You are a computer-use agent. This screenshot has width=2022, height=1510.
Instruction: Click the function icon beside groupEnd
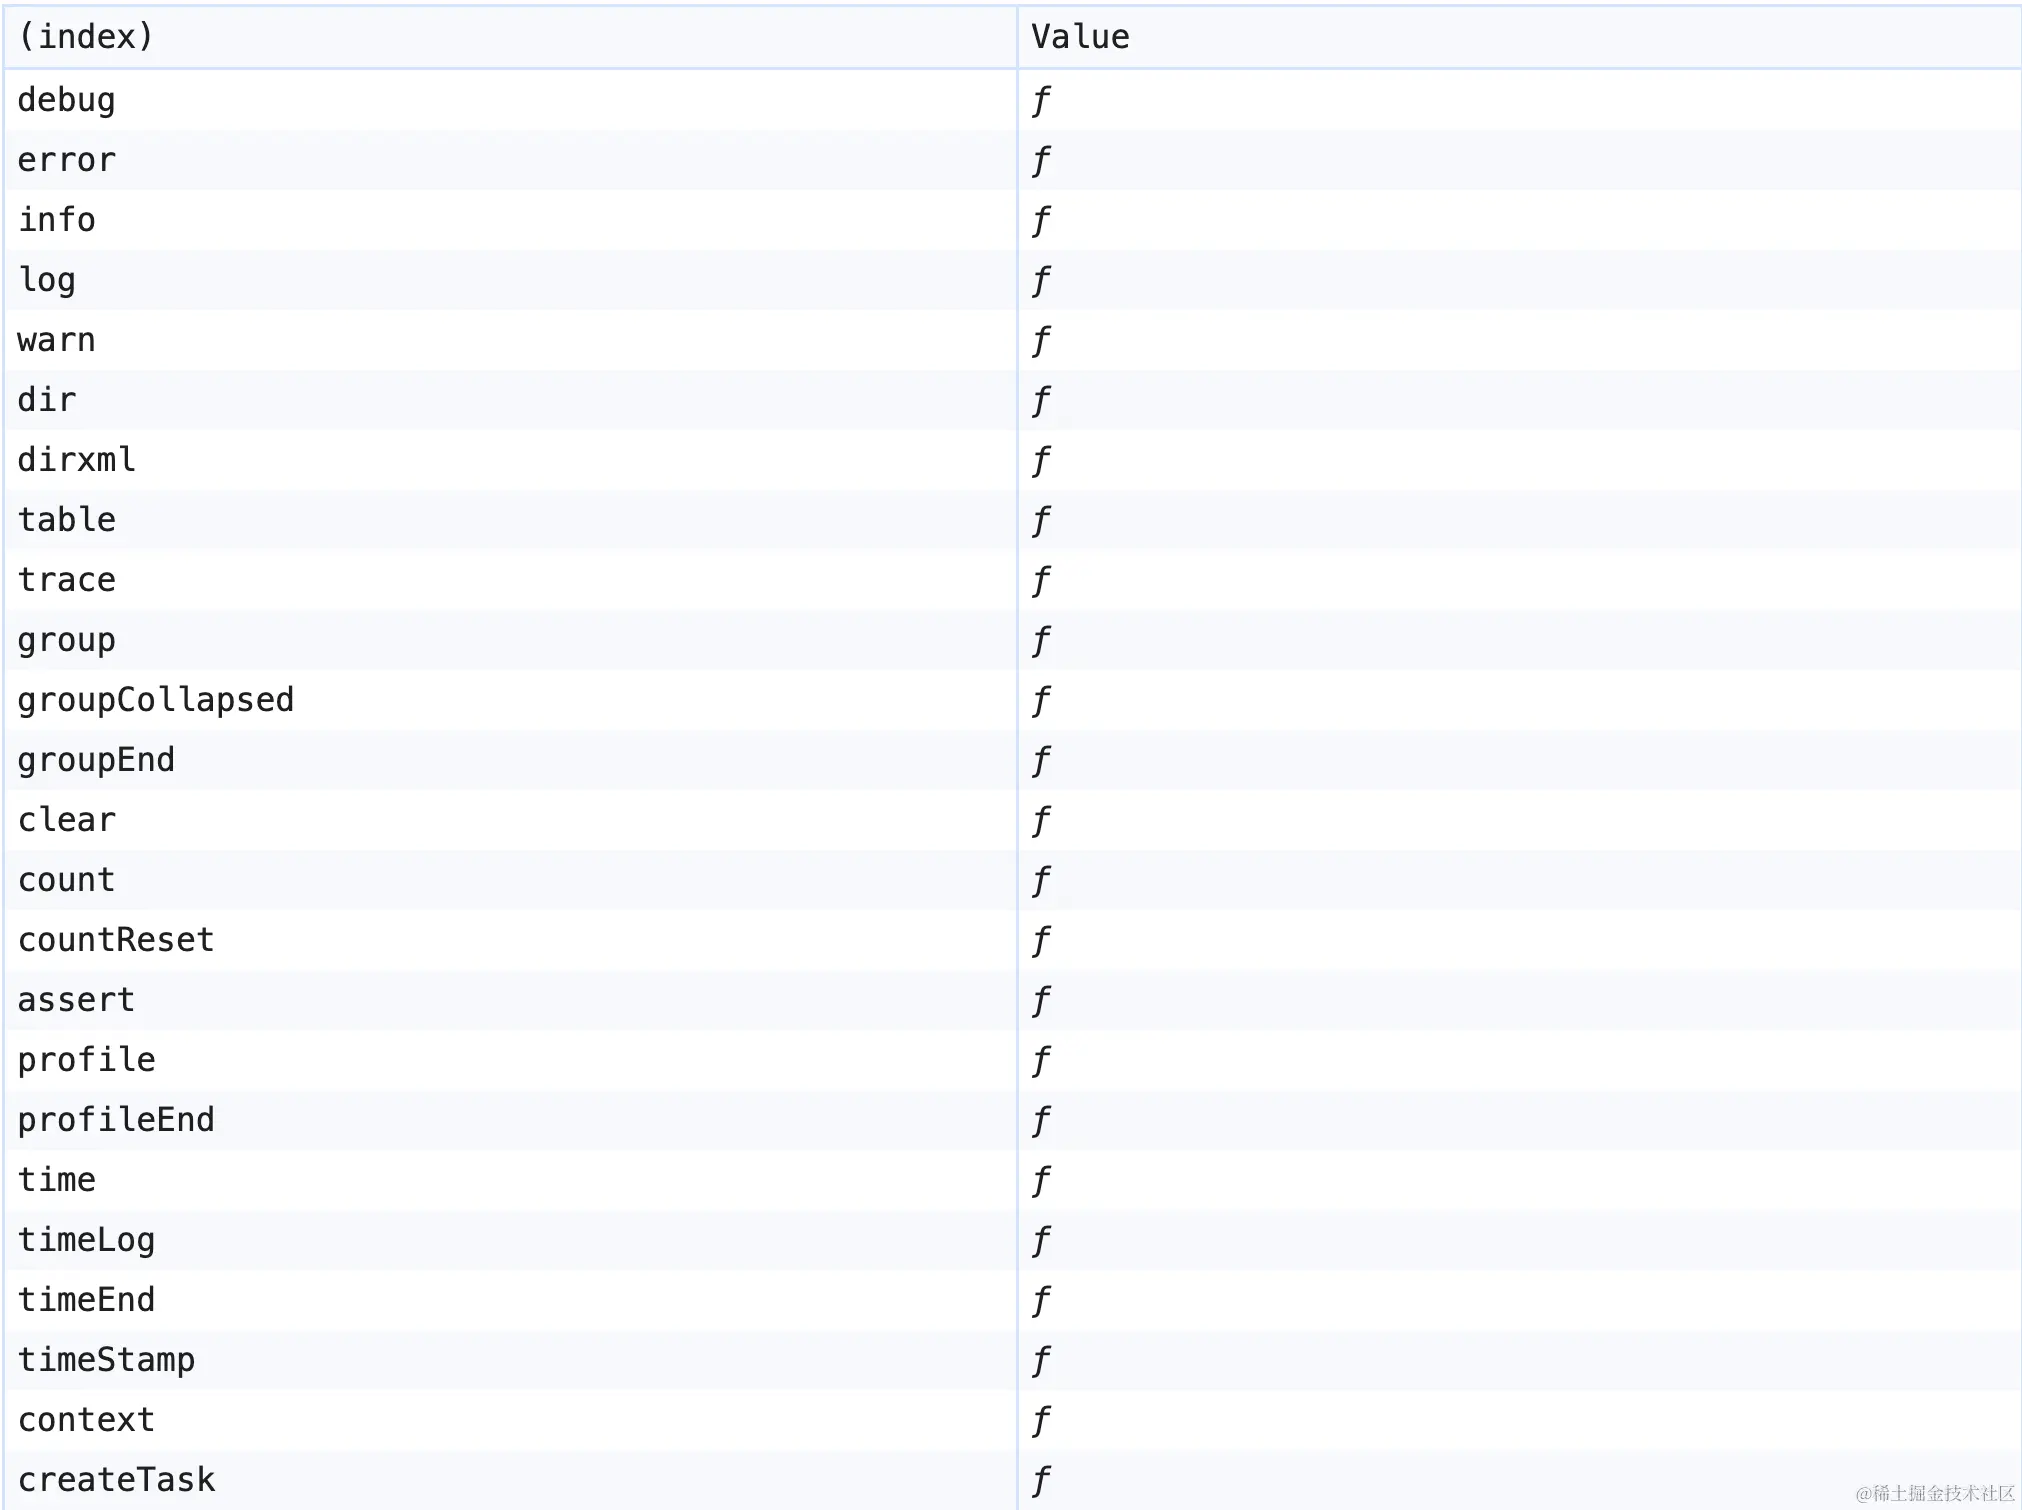tap(1041, 760)
